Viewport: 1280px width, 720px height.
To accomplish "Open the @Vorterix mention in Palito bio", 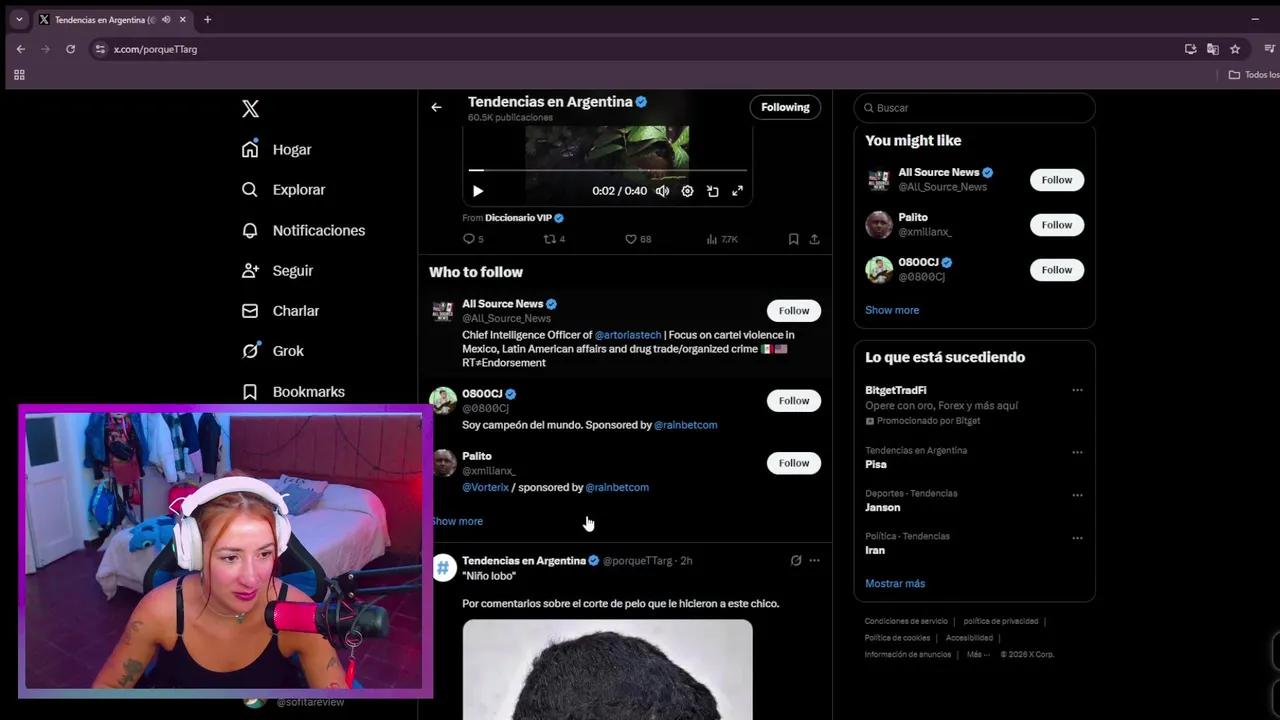I will 485,487.
